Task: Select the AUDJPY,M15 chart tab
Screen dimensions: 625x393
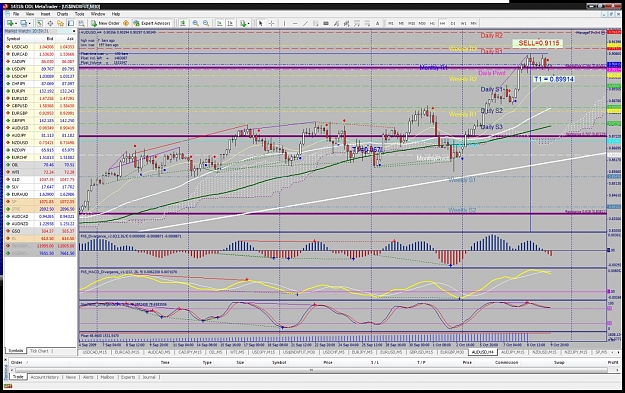Action: click(x=513, y=352)
